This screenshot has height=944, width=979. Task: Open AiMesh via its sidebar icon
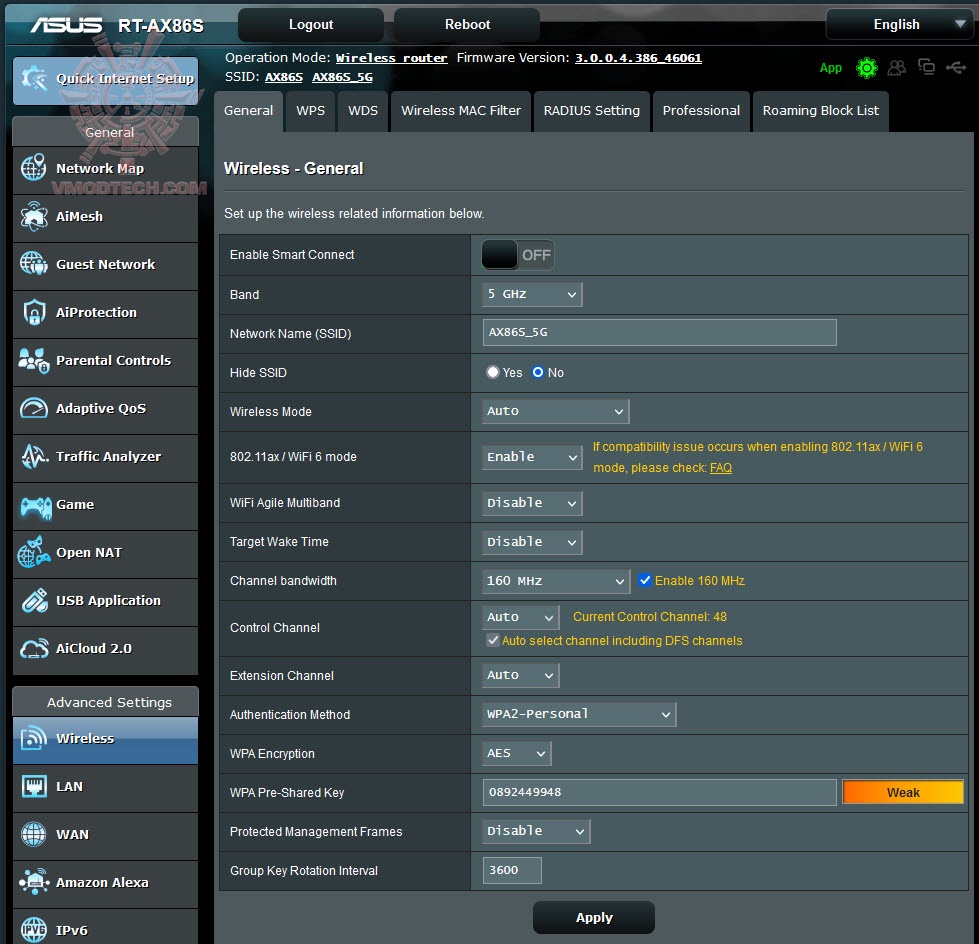click(x=34, y=216)
